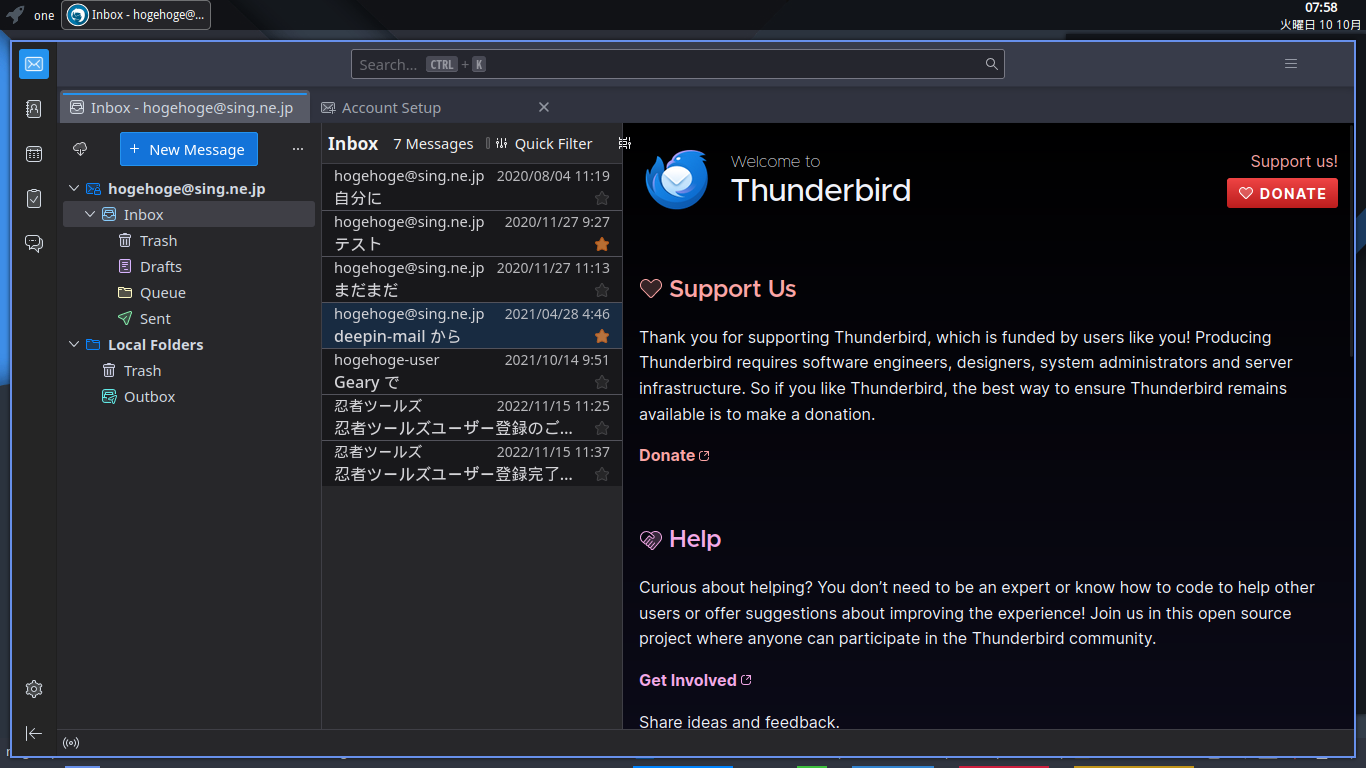Screen dimensions: 1366x768
Task: Open the Thunderbird application menu (hamburger)
Action: [1291, 64]
